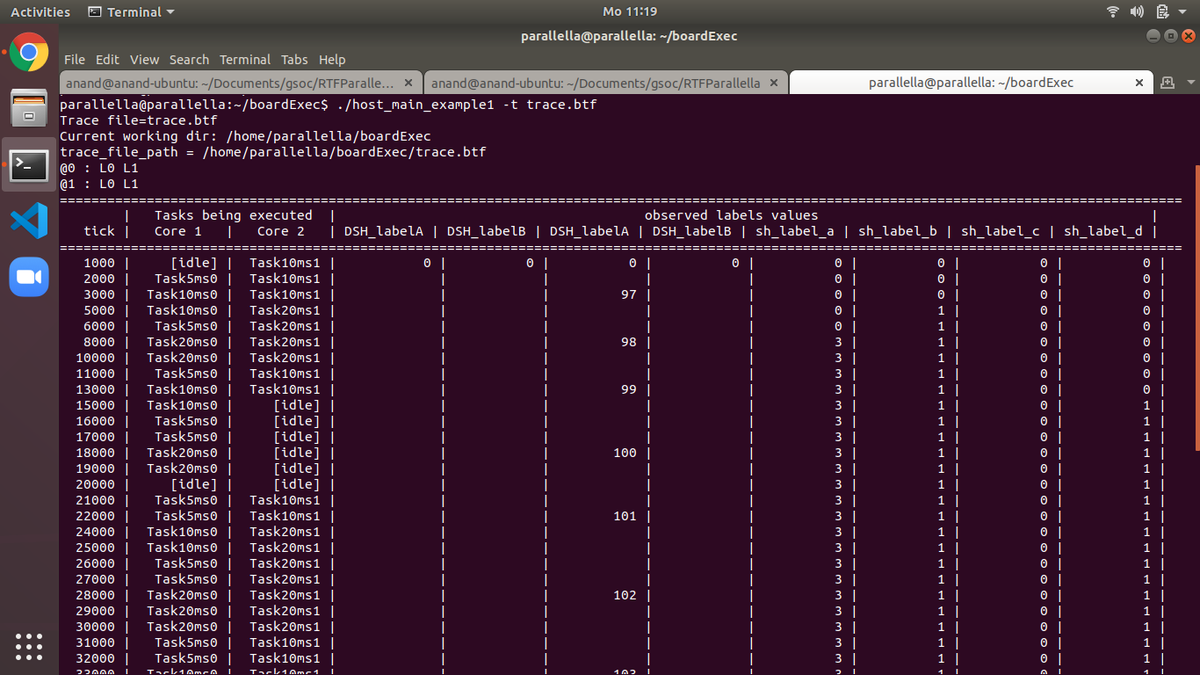Click tick value 5000
1200x675 pixels.
[x=99, y=310]
